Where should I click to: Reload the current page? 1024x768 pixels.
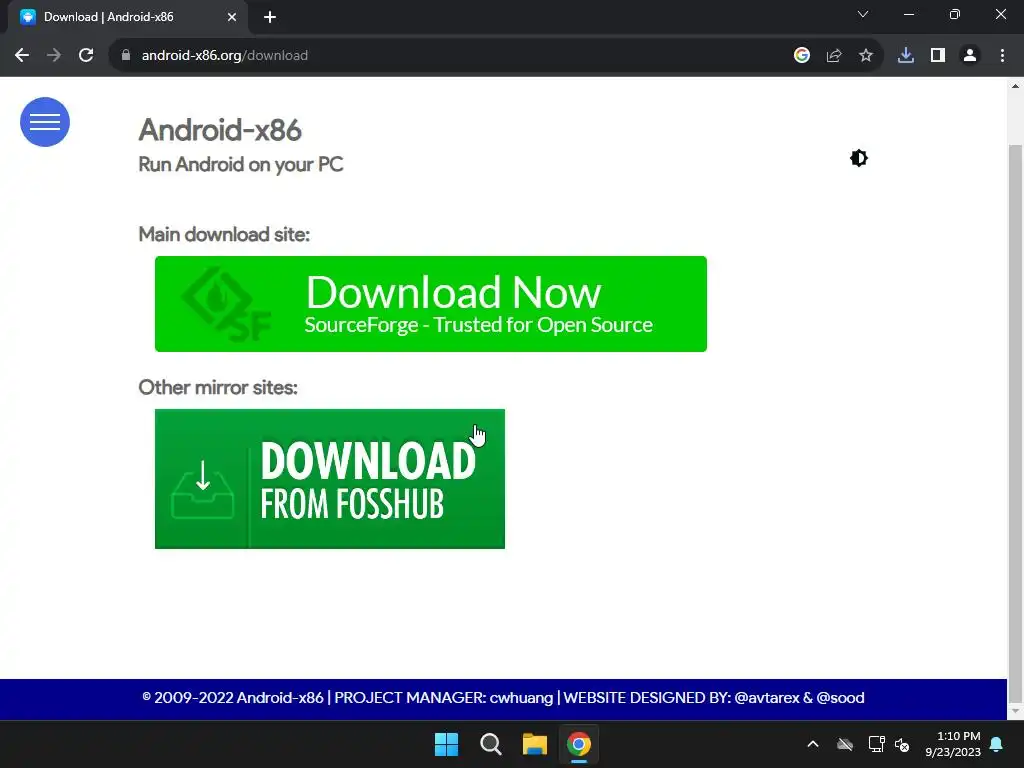(x=86, y=56)
